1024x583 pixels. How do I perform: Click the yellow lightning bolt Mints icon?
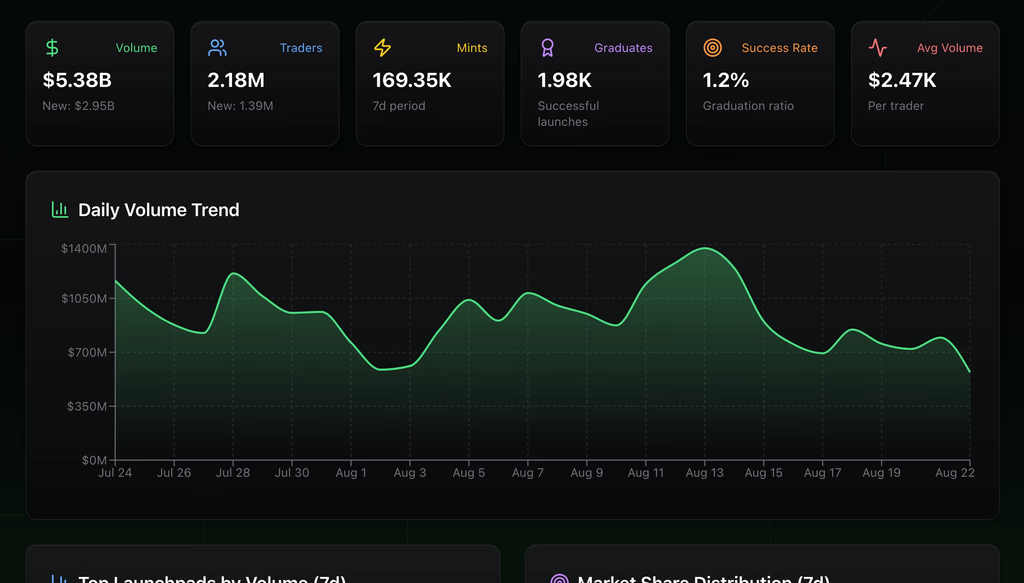tap(382, 48)
